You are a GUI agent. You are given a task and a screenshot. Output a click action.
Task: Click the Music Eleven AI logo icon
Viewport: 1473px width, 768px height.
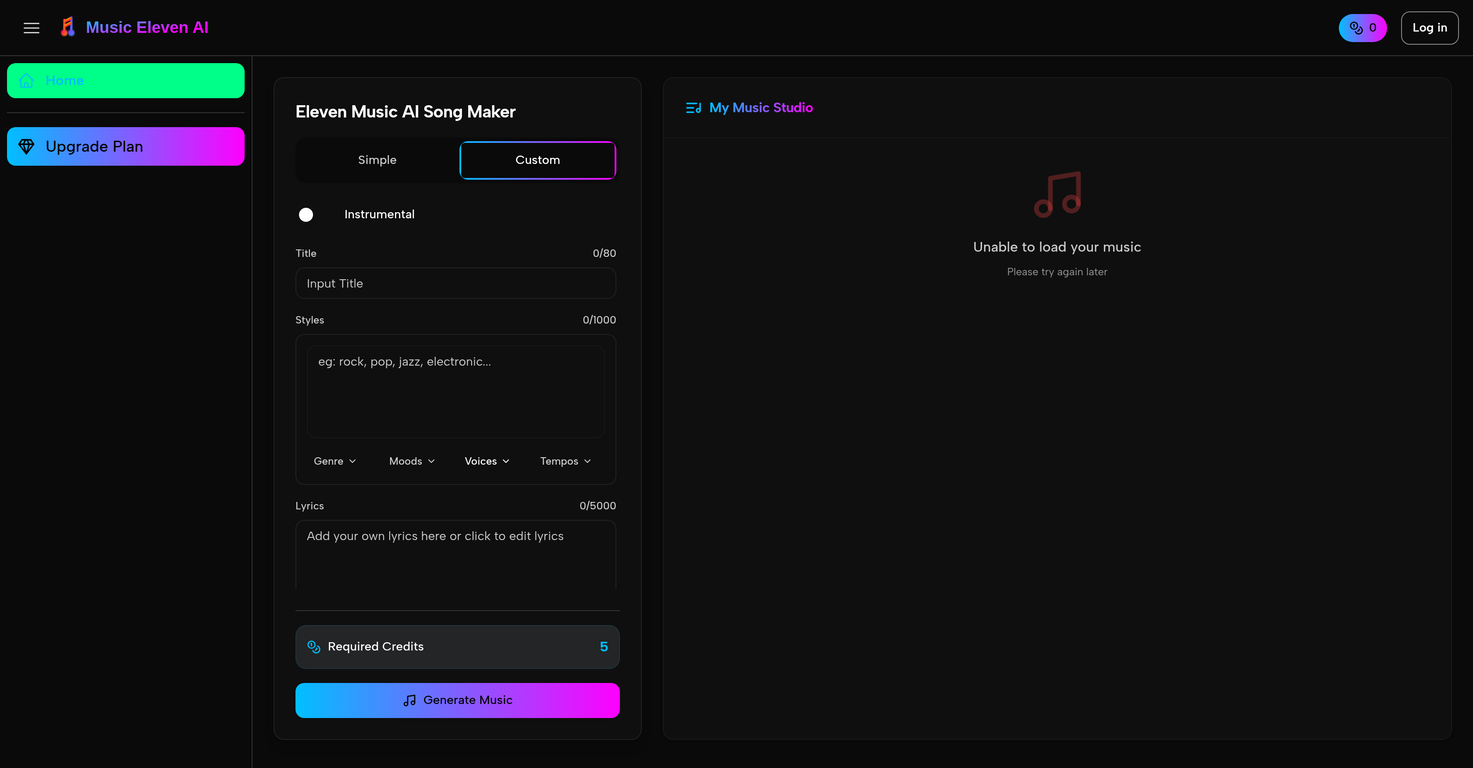tap(67, 27)
